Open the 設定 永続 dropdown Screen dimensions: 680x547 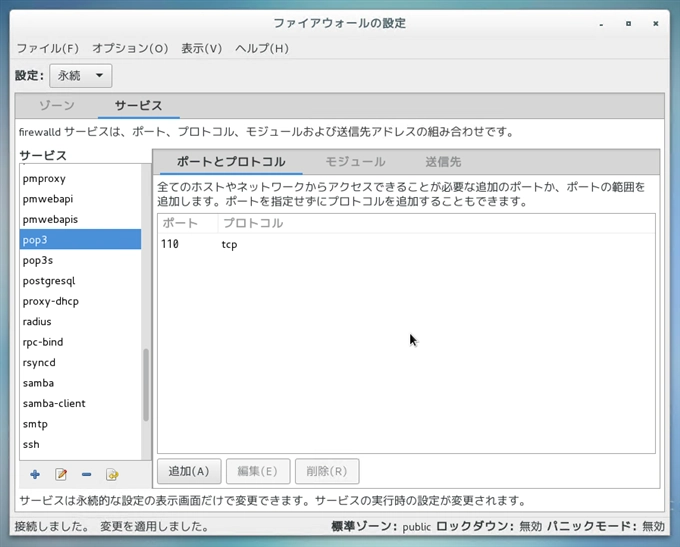coord(81,75)
